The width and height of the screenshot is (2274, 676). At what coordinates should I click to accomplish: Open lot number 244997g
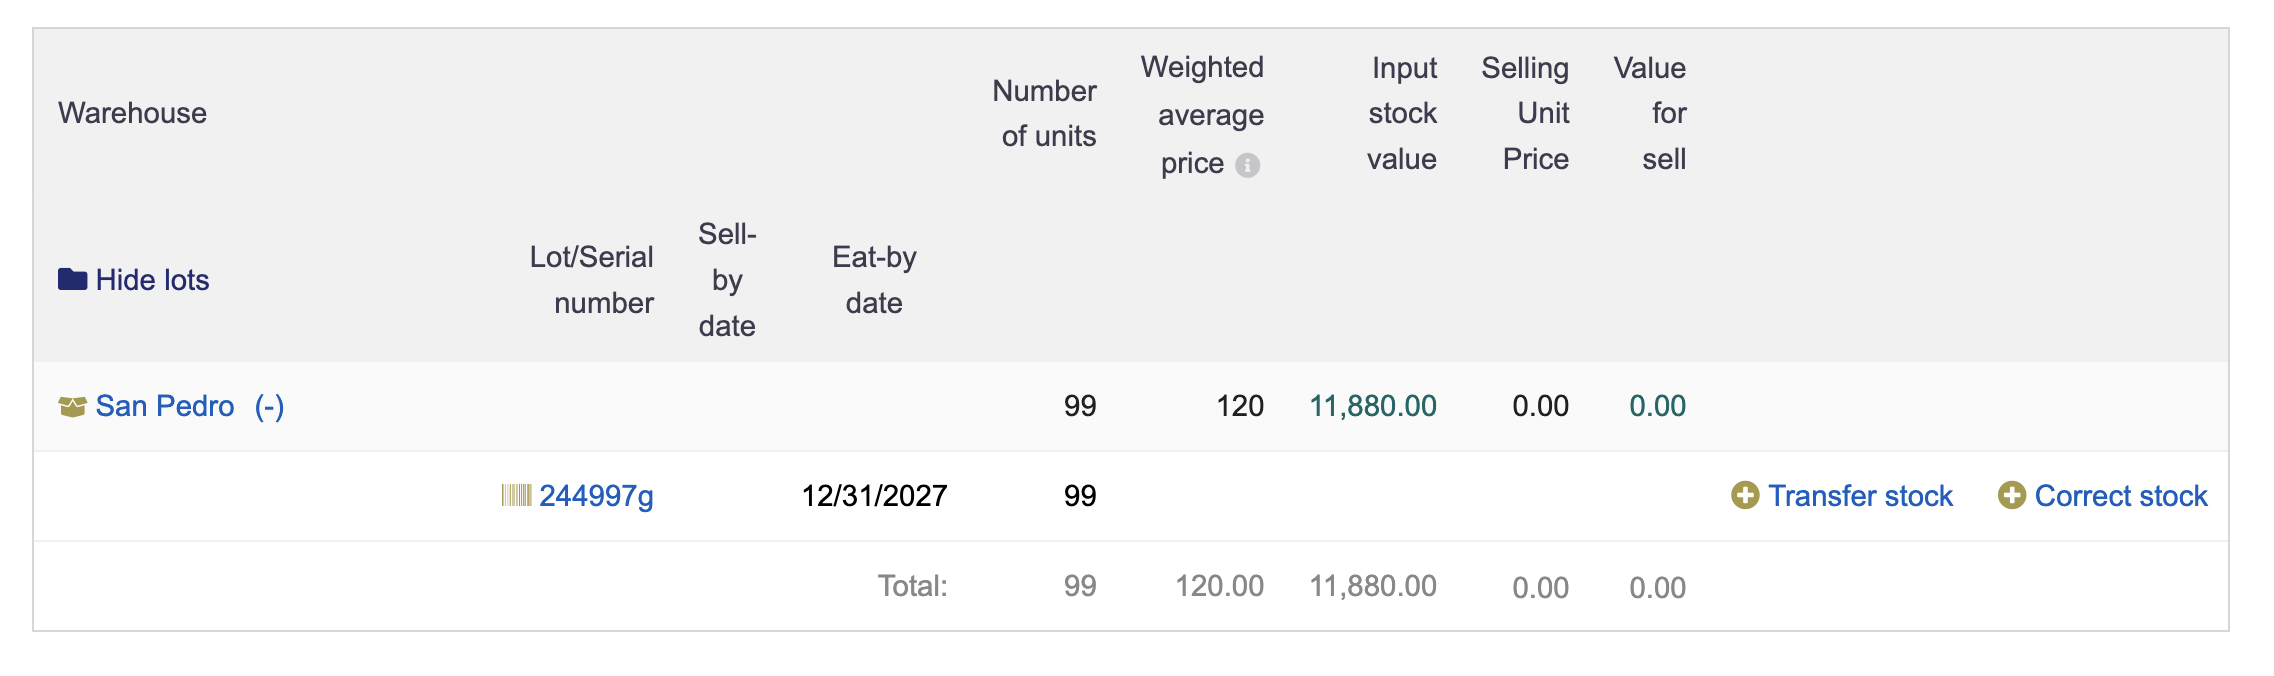[596, 496]
